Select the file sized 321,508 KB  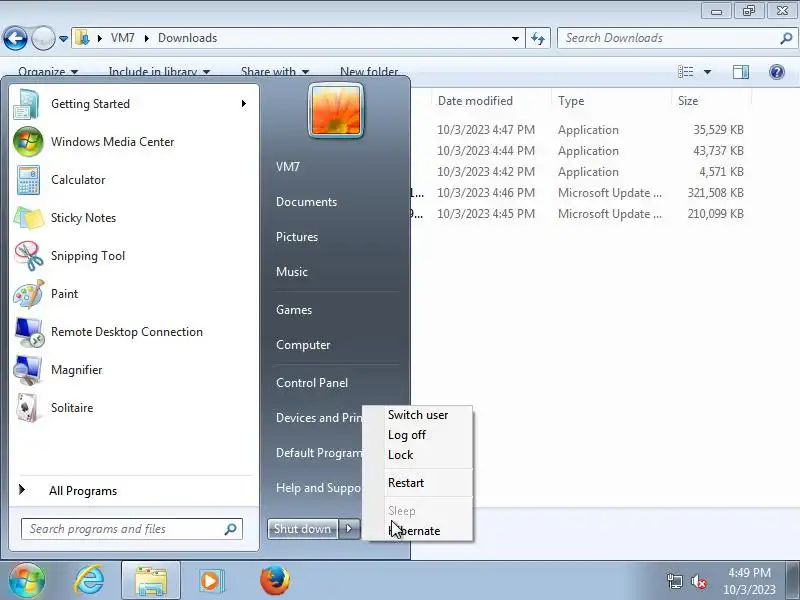tap(582, 193)
